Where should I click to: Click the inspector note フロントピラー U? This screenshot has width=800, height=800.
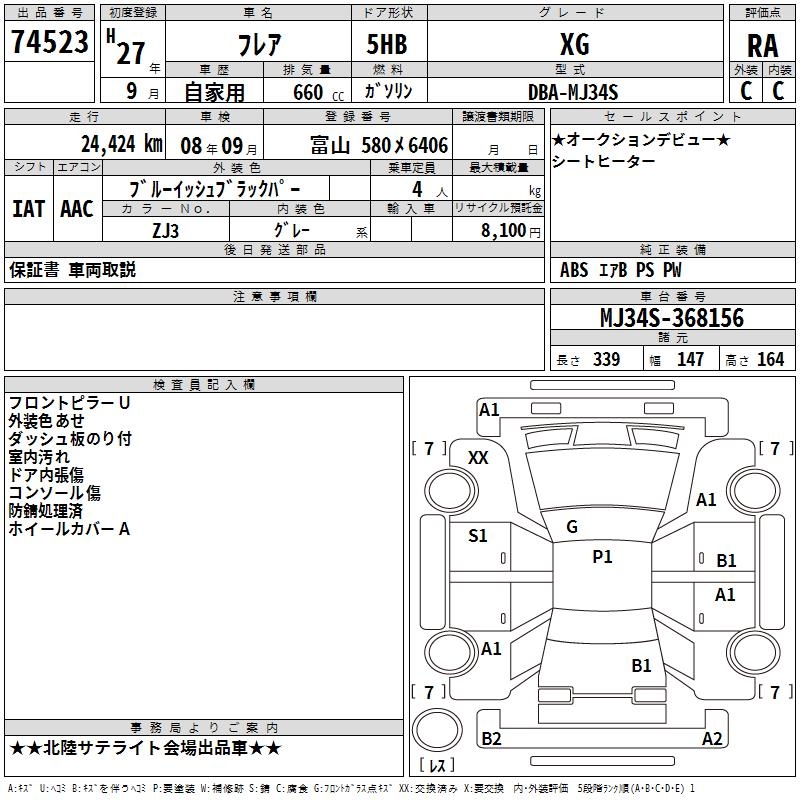[69, 403]
